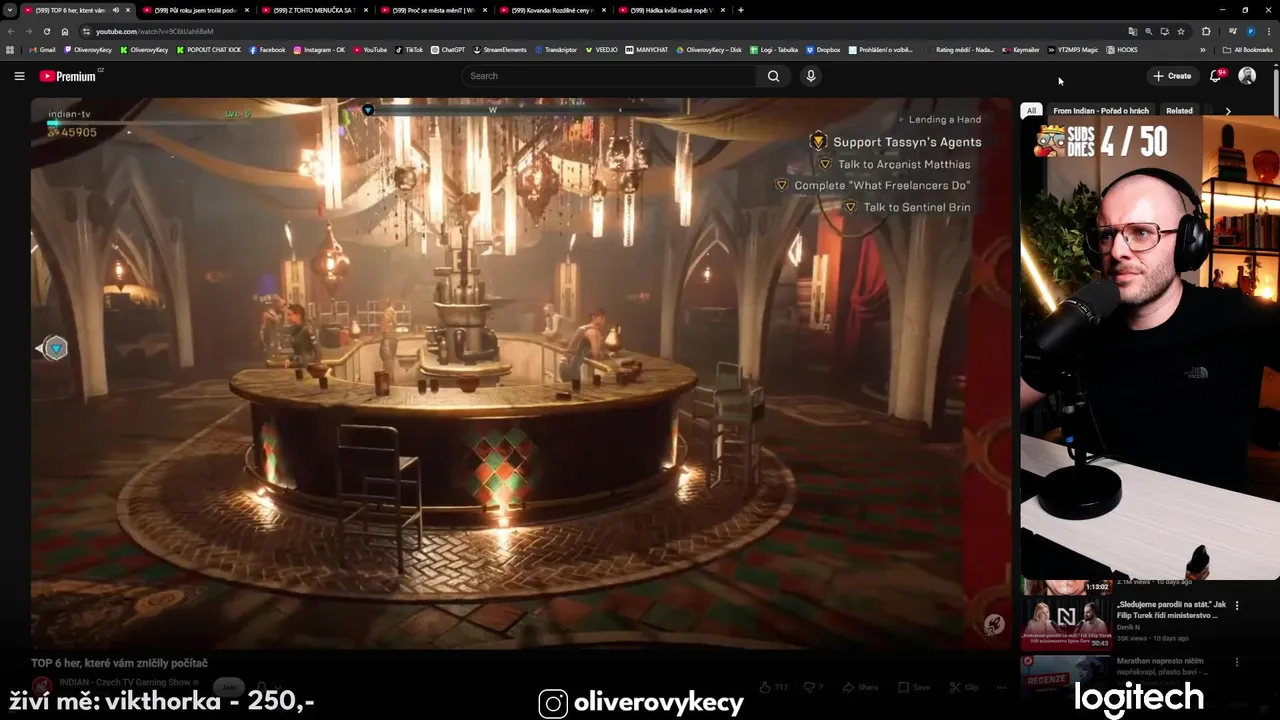Play or pause the video player
Image resolution: width=1280 pixels, height=720 pixels.
tap(520, 372)
